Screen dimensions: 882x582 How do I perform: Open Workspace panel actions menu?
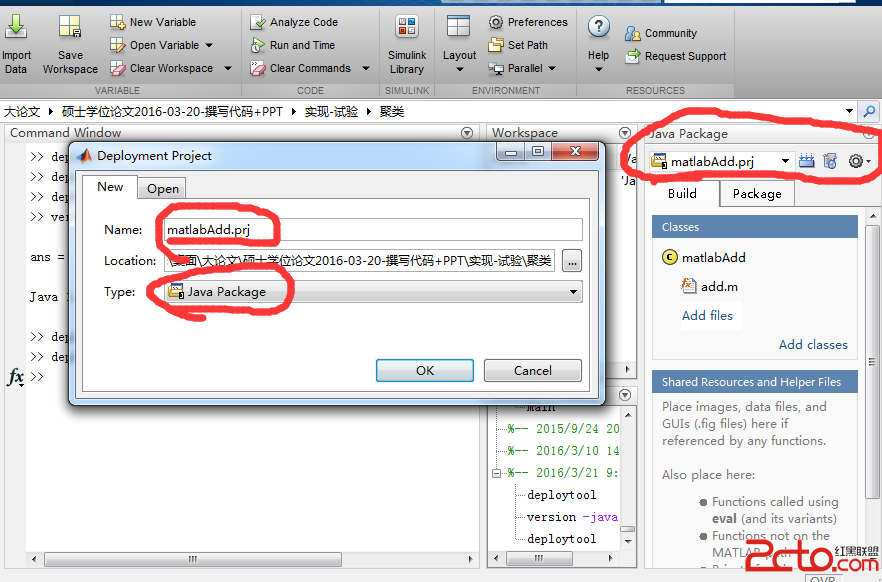tap(625, 133)
